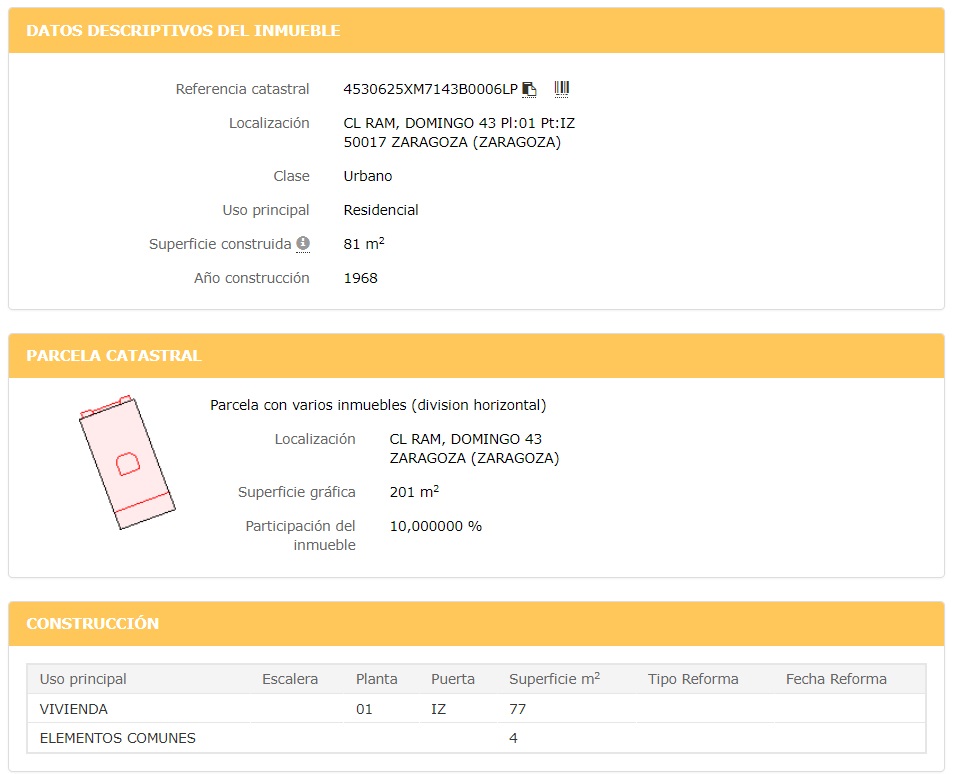
Task: Collapse the Parcela catastral section header
Action: (x=476, y=355)
